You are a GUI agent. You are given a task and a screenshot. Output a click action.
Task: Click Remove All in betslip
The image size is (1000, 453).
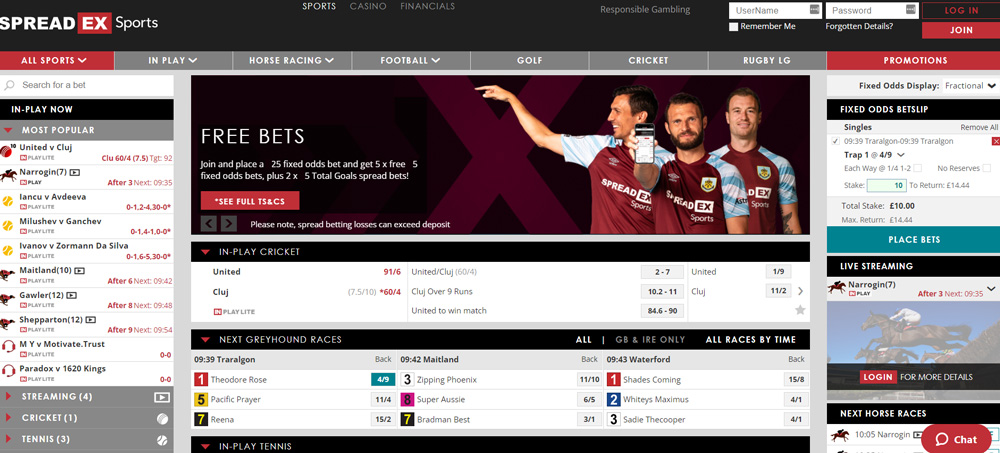[x=979, y=128]
